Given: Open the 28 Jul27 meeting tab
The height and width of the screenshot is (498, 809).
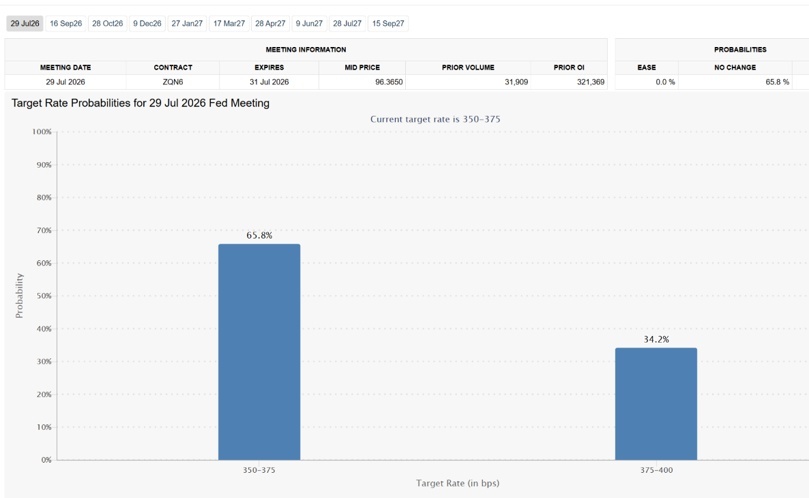Looking at the screenshot, I should [x=347, y=23].
